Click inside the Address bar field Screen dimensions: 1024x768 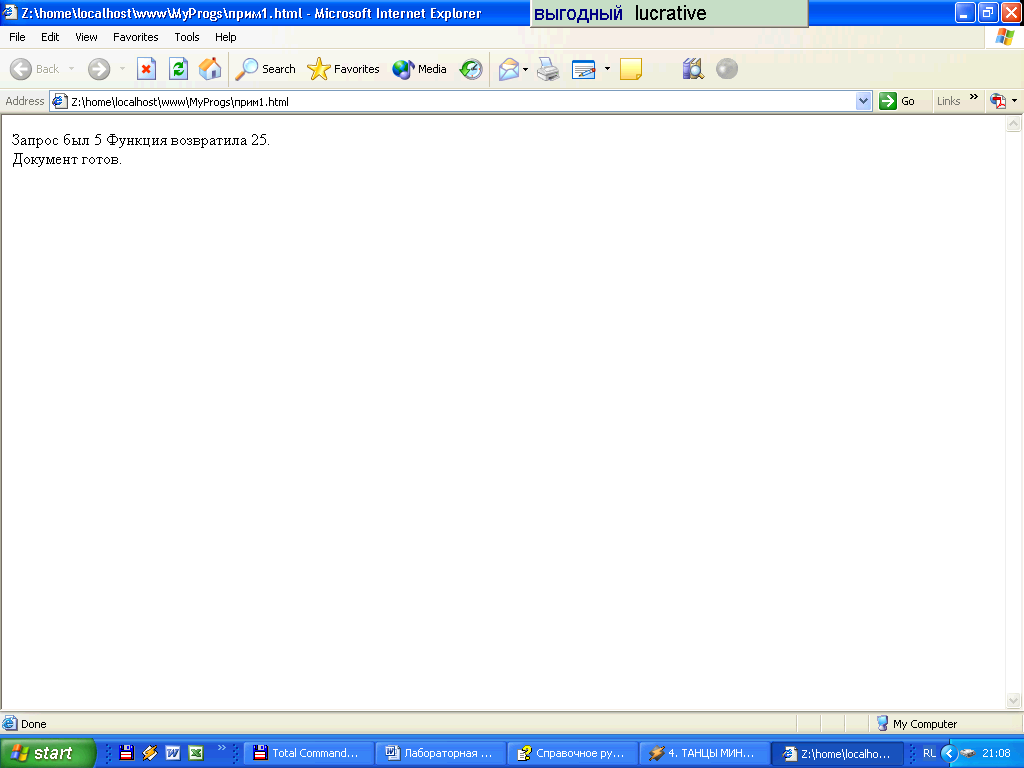click(461, 102)
